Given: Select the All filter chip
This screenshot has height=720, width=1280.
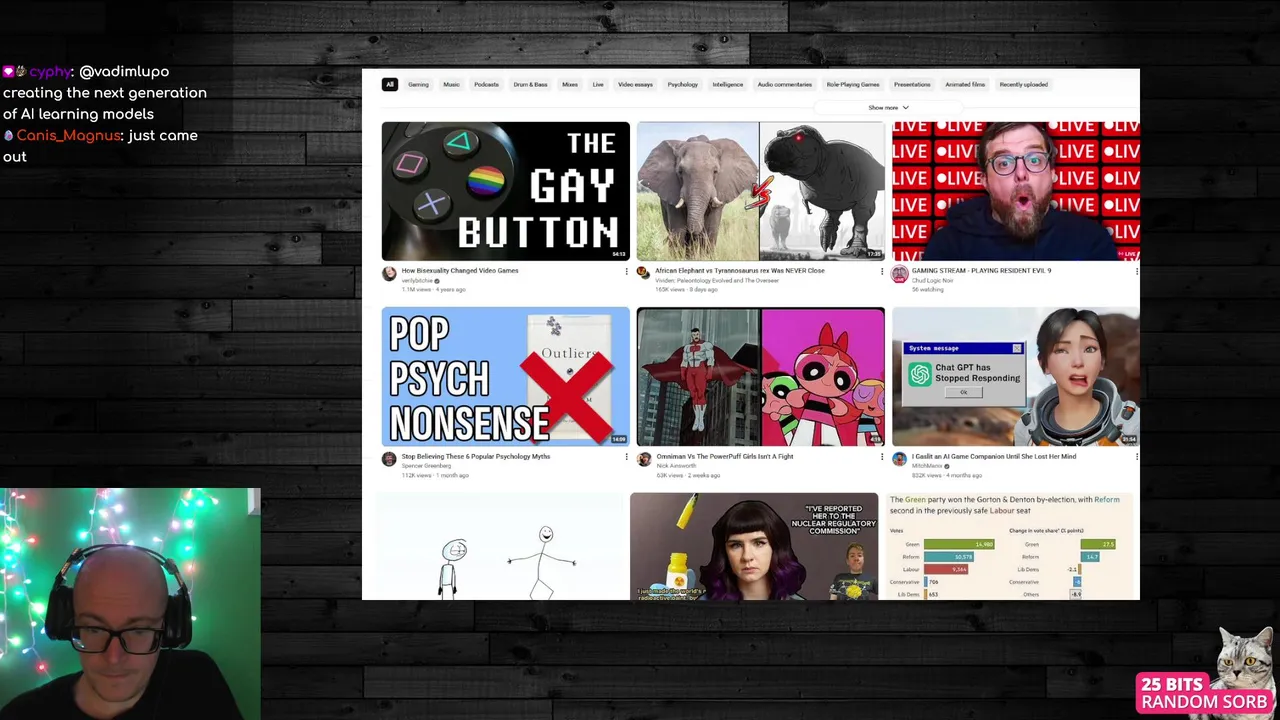Looking at the screenshot, I should (390, 84).
